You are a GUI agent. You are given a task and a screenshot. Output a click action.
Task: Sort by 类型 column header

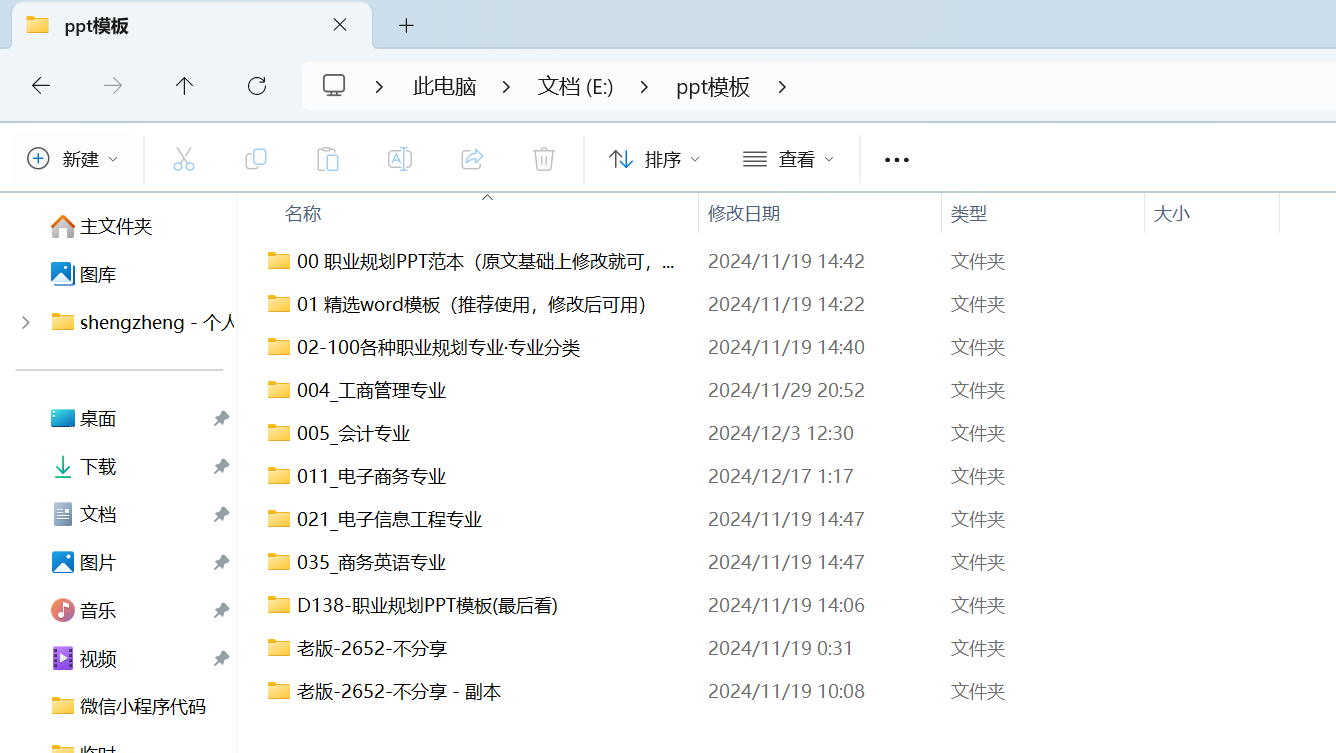(x=969, y=214)
